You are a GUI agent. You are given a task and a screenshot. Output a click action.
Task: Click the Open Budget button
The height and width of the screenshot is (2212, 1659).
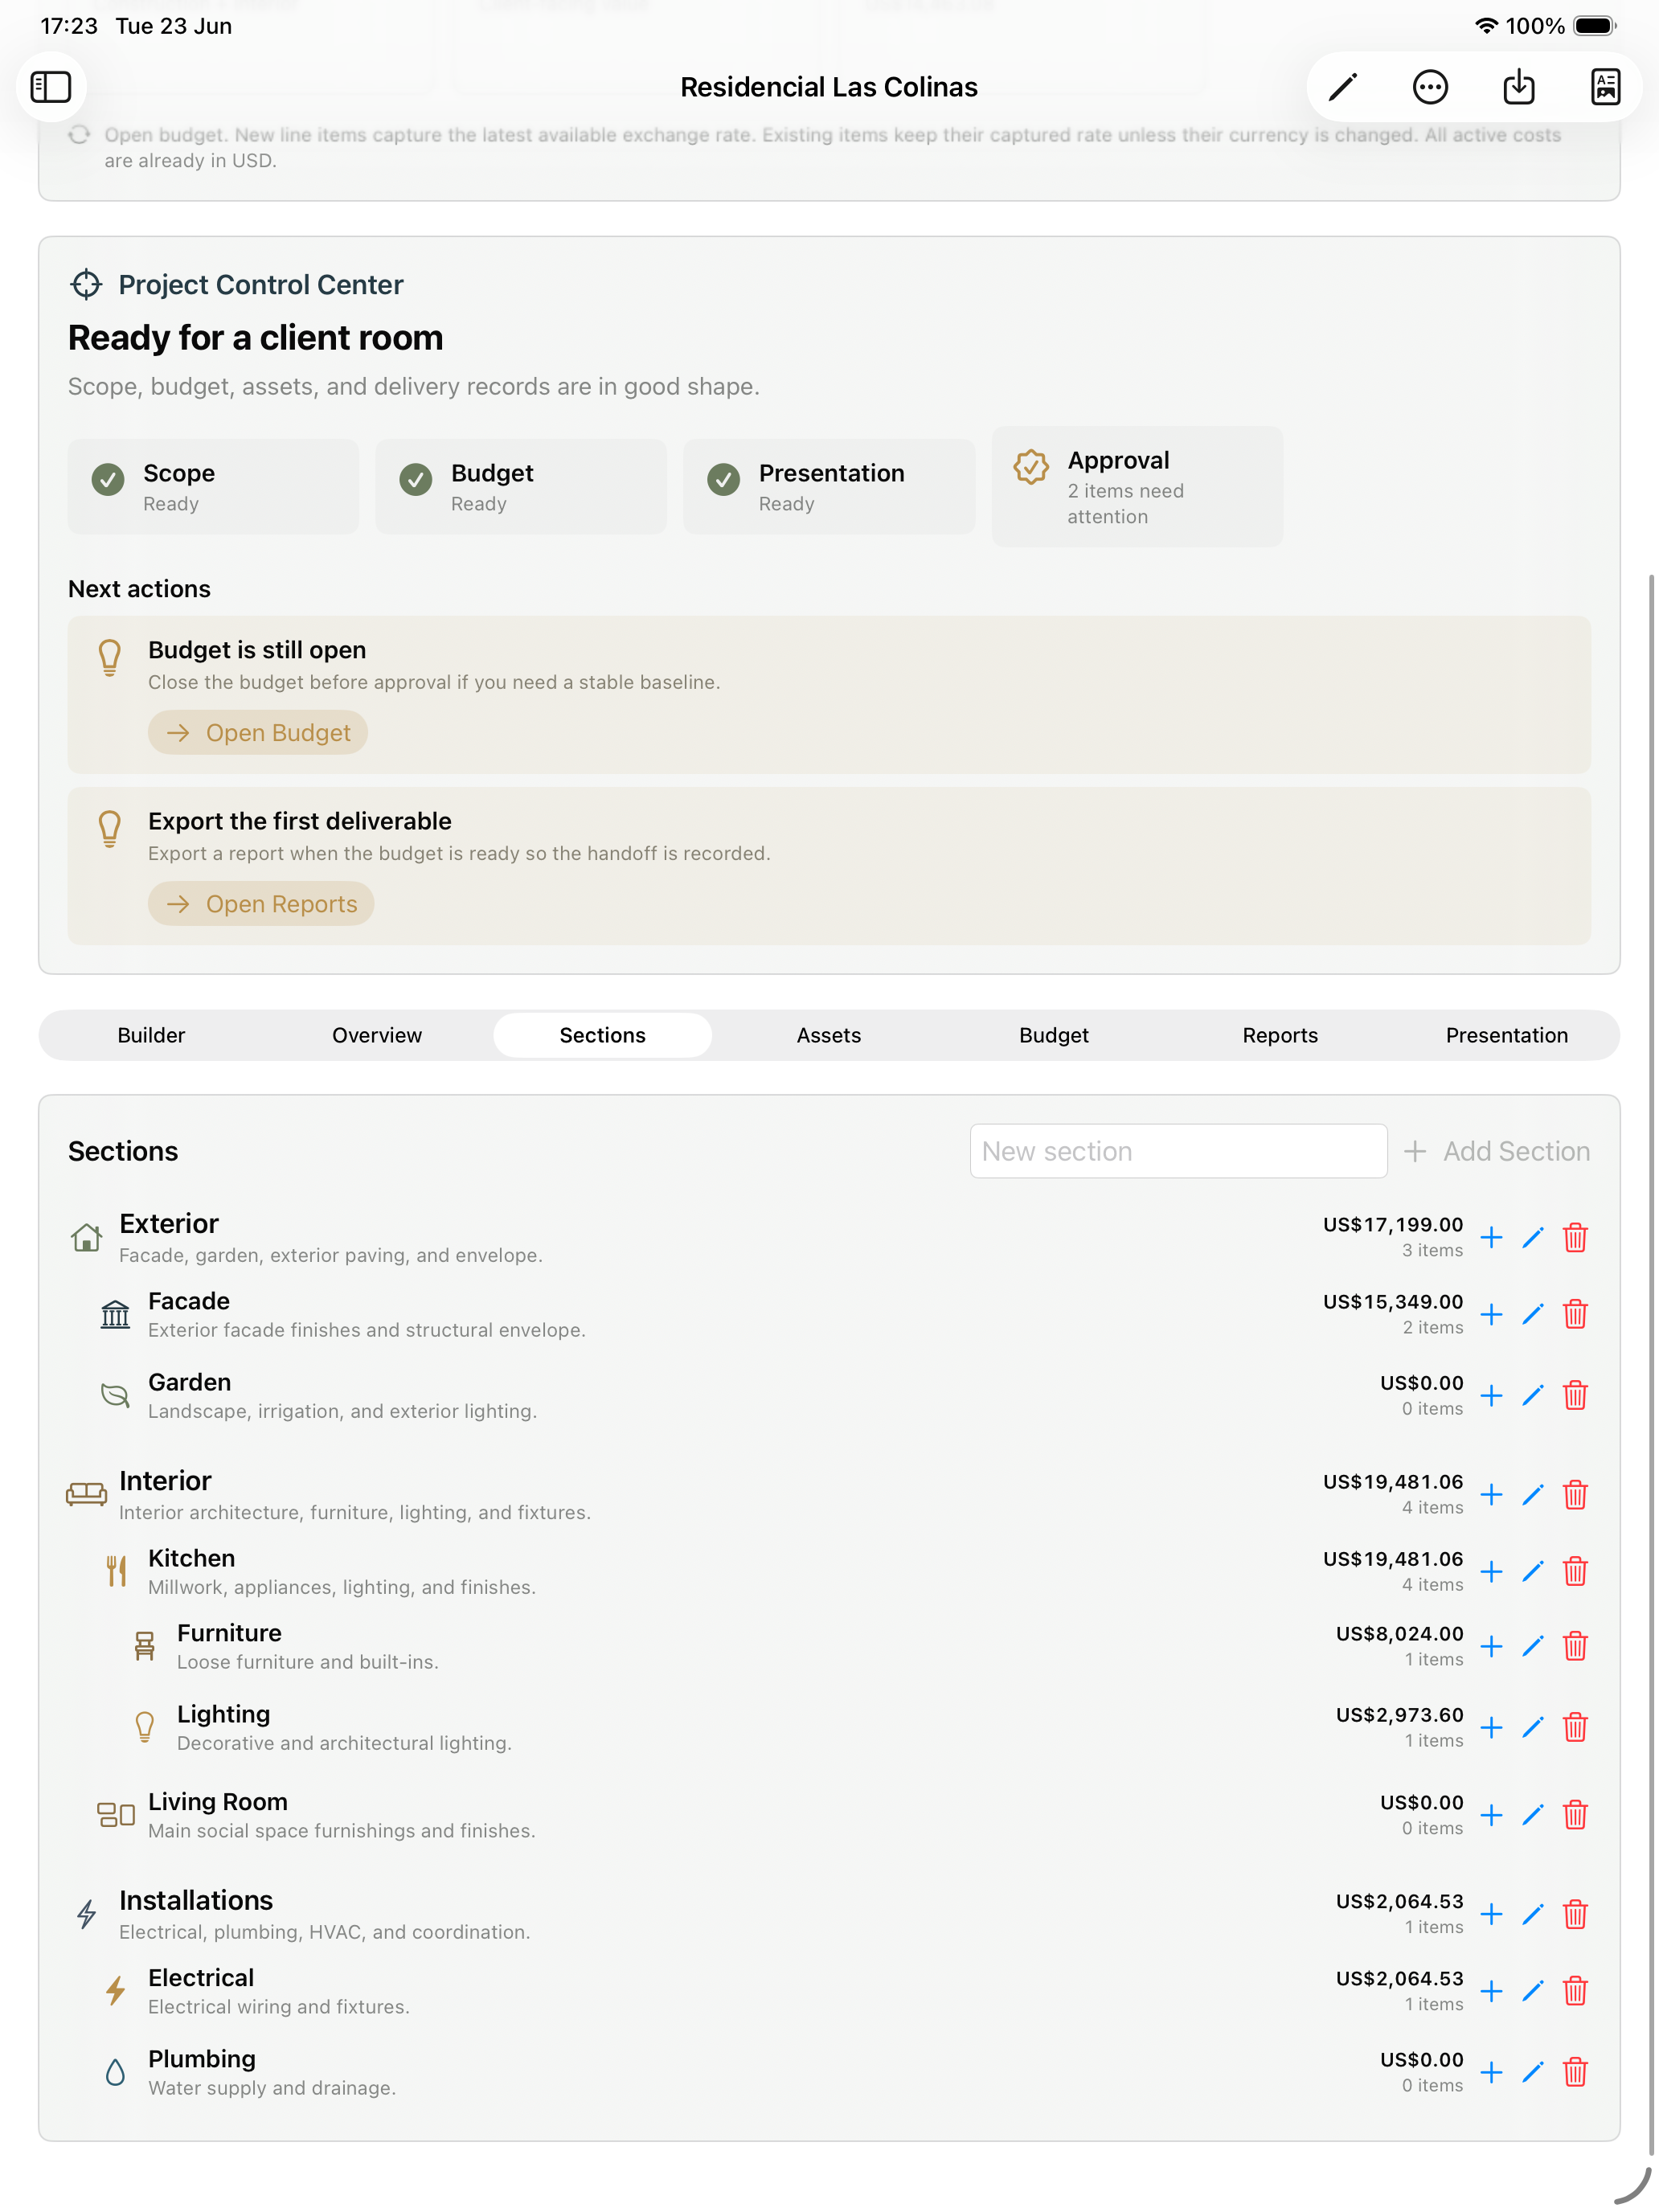pyautogui.click(x=258, y=733)
